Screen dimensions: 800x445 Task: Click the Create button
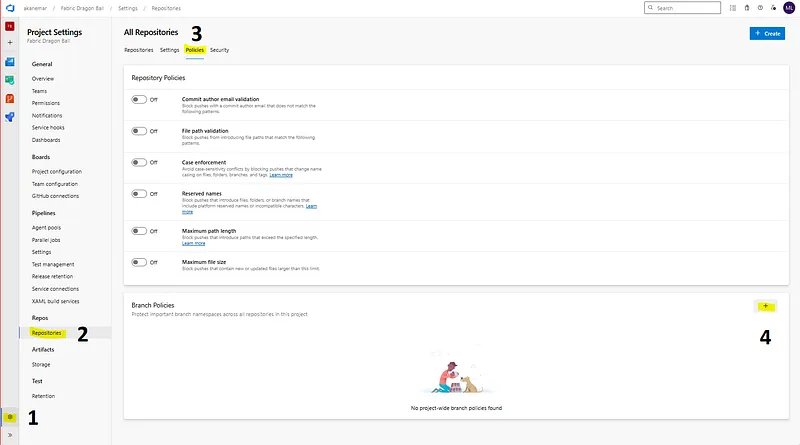767,33
